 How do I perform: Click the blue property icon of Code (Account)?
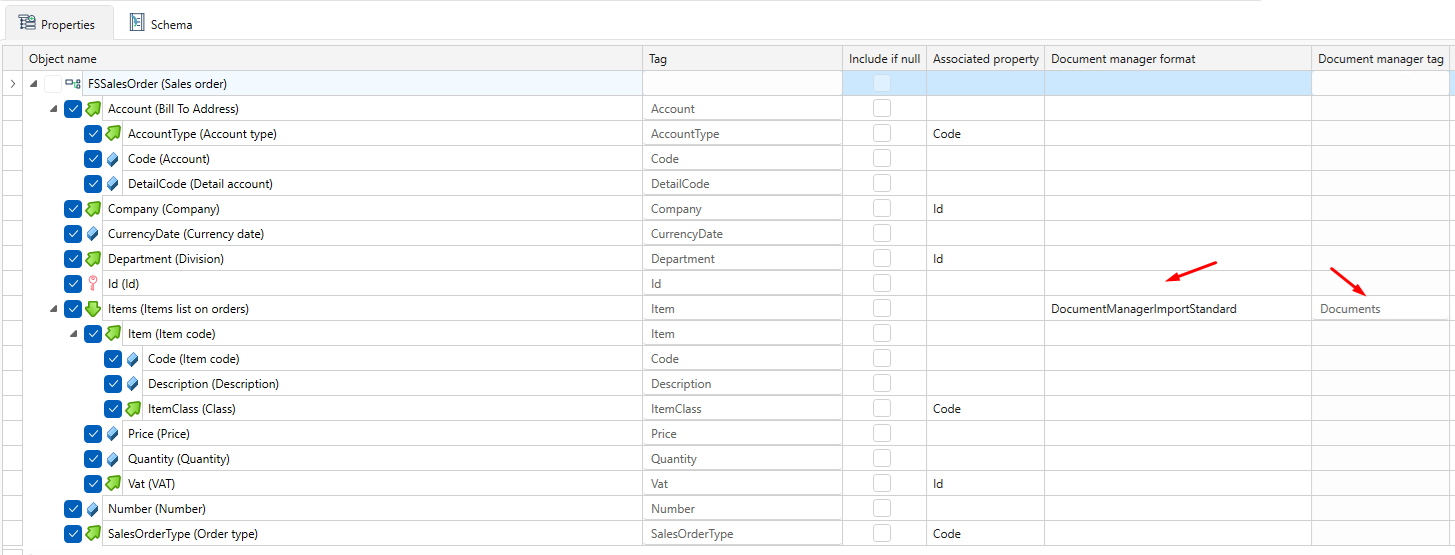pyautogui.click(x=113, y=159)
